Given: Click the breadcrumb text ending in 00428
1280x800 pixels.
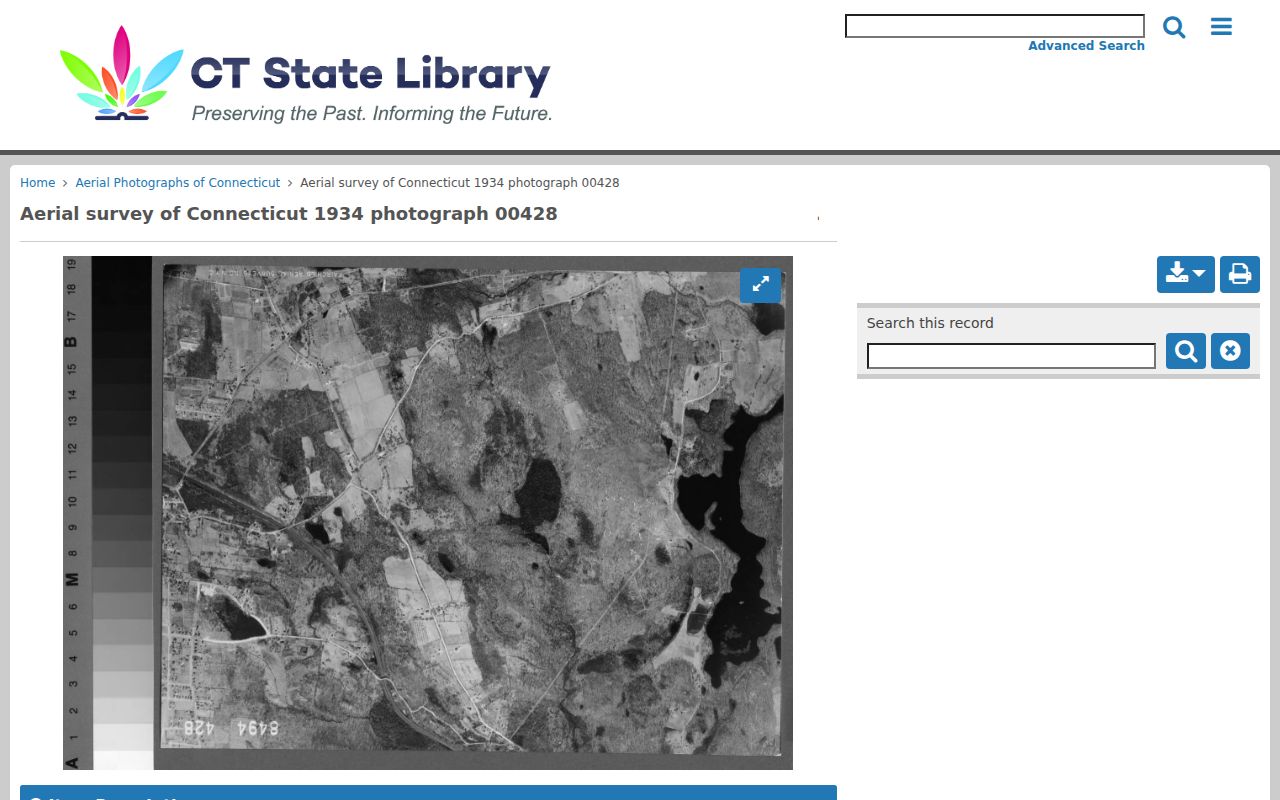Looking at the screenshot, I should point(460,183).
